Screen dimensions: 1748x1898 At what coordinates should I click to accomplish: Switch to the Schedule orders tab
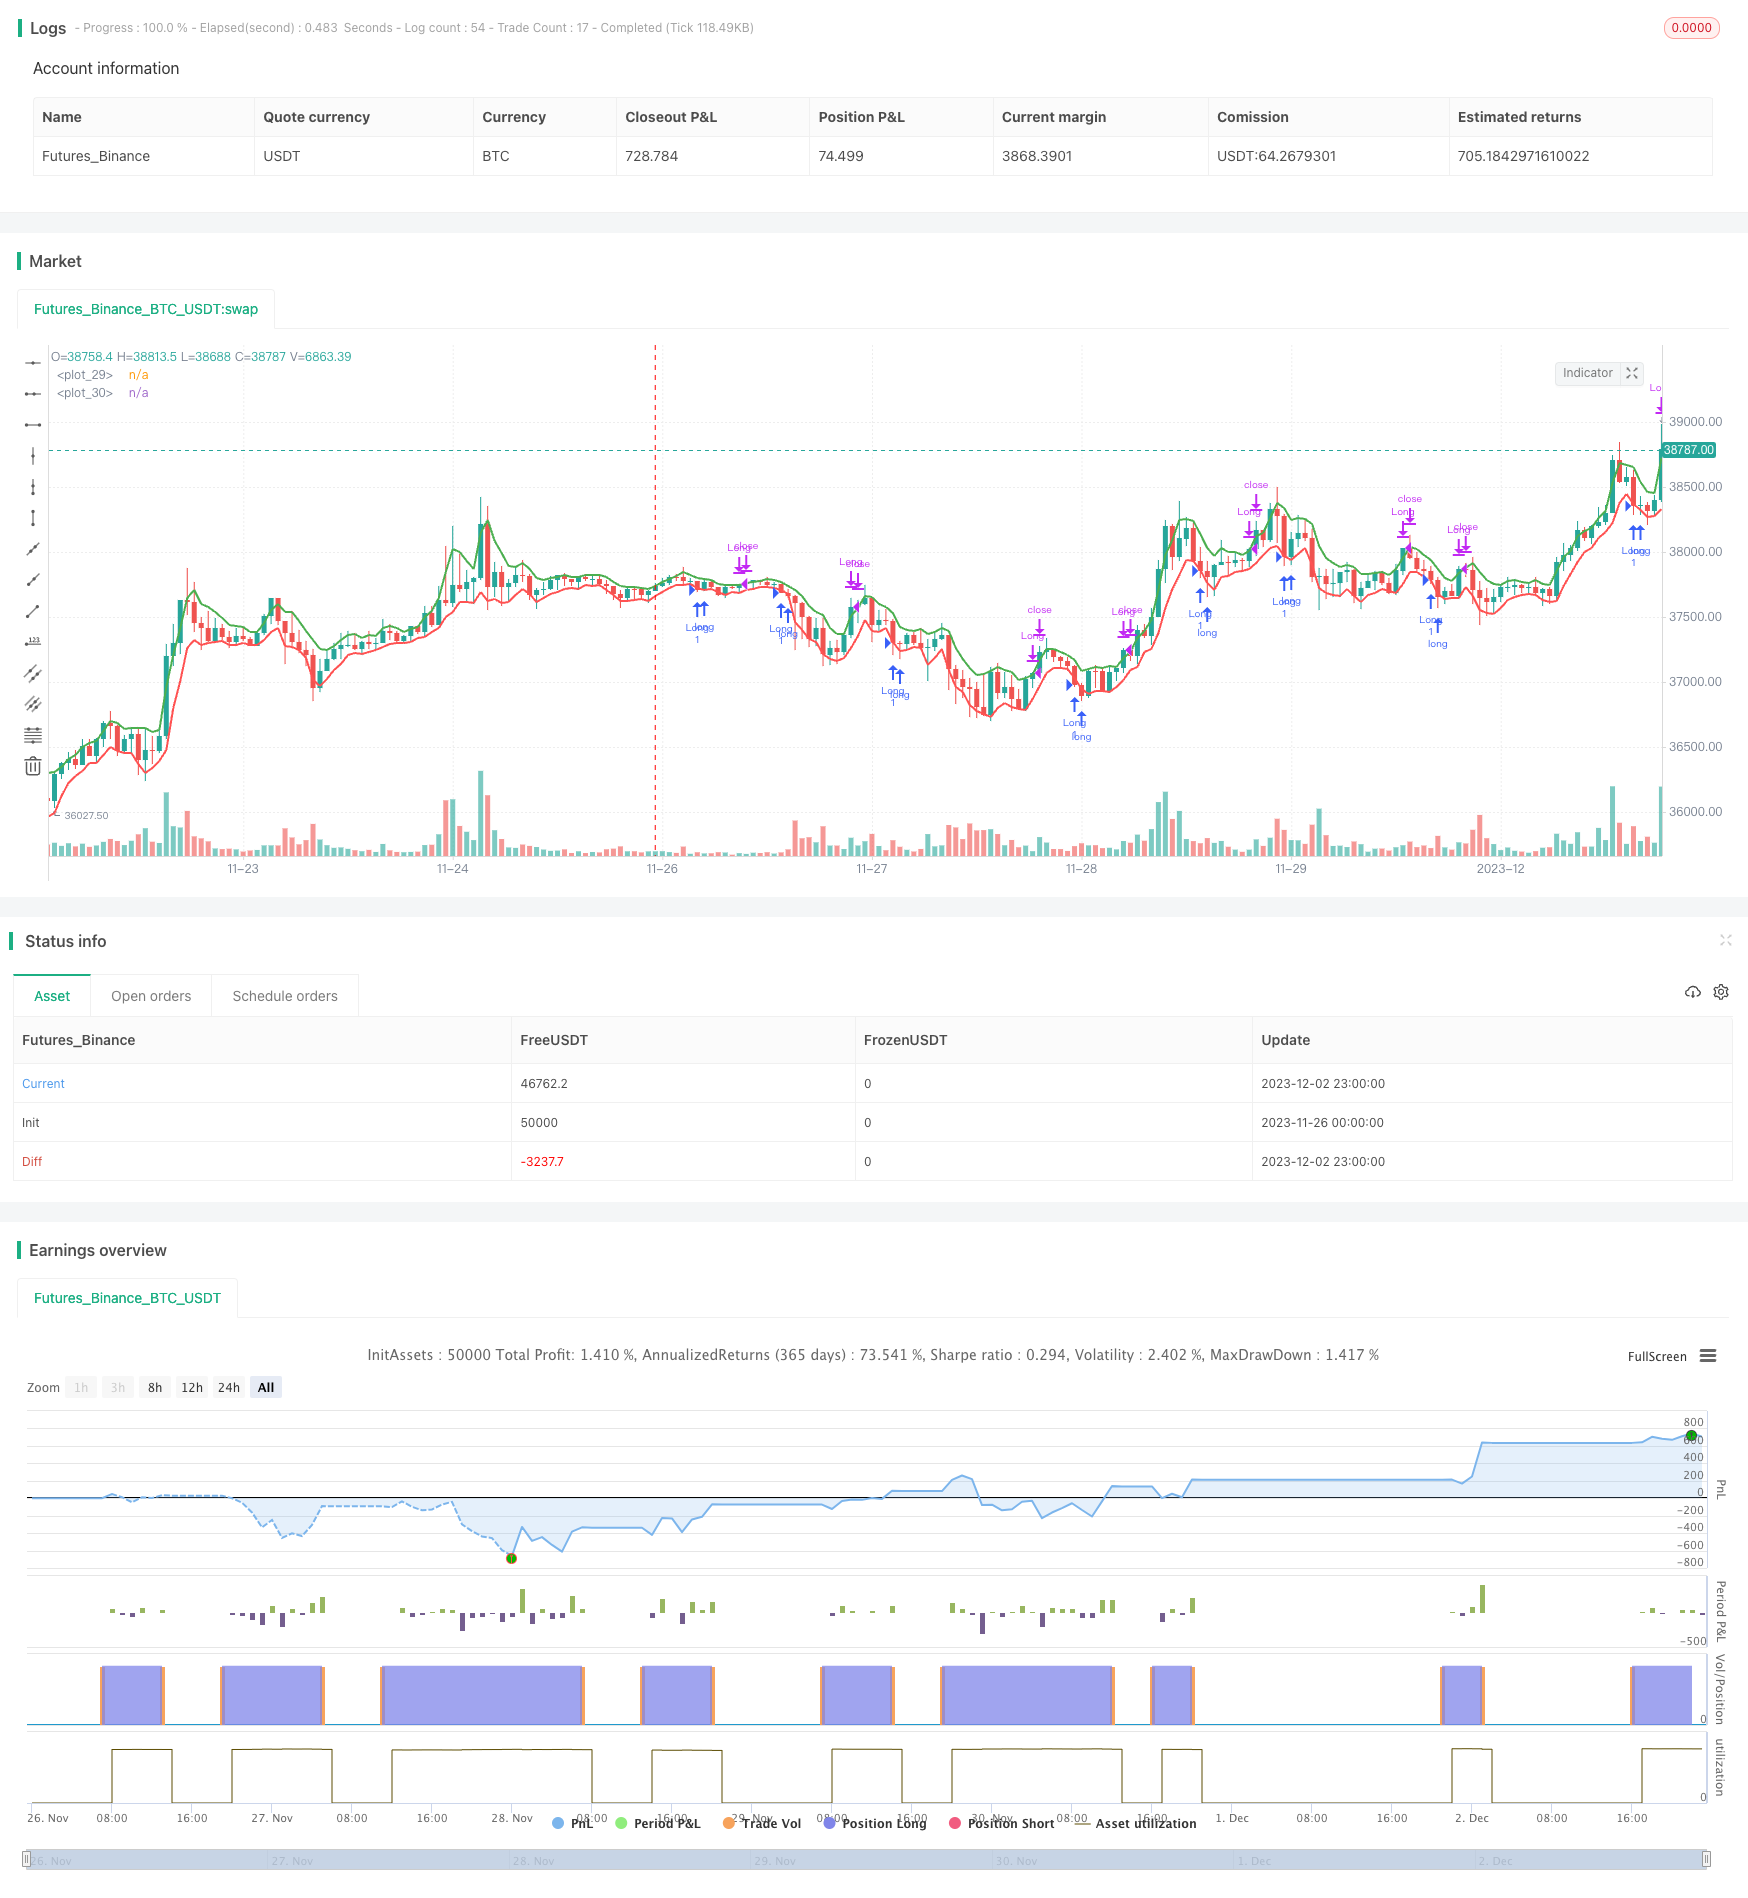click(285, 996)
